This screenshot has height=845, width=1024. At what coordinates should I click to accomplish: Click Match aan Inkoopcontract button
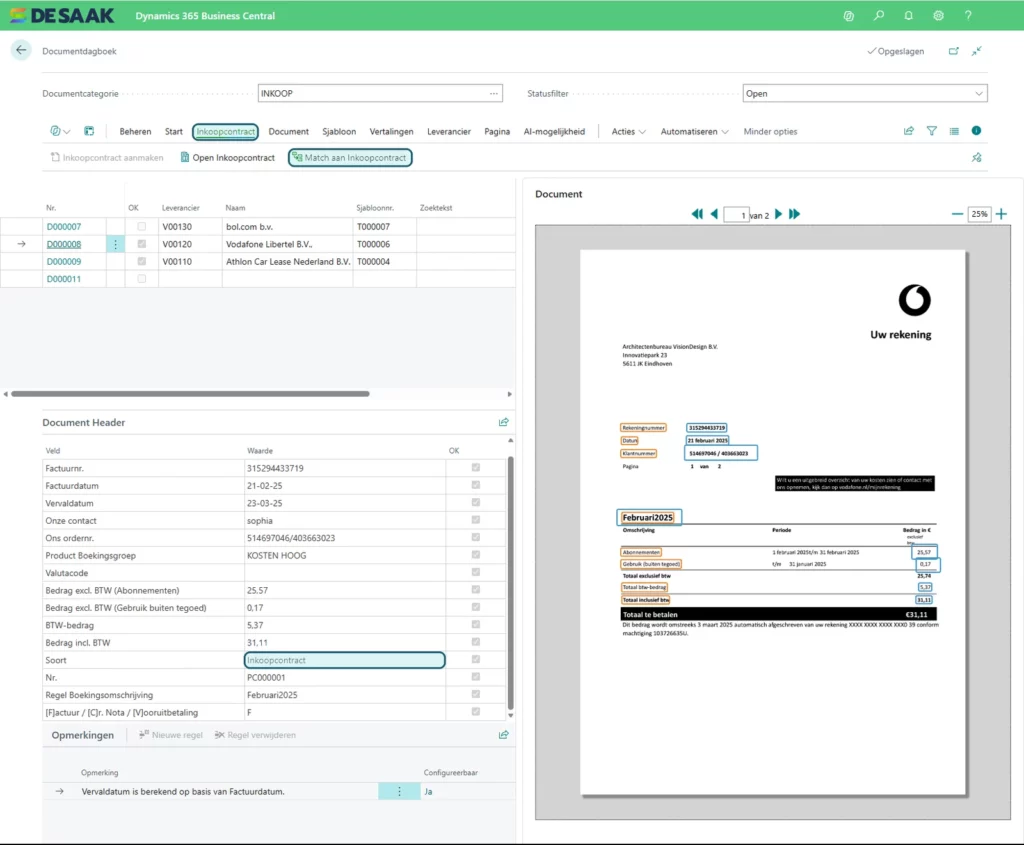coord(350,157)
